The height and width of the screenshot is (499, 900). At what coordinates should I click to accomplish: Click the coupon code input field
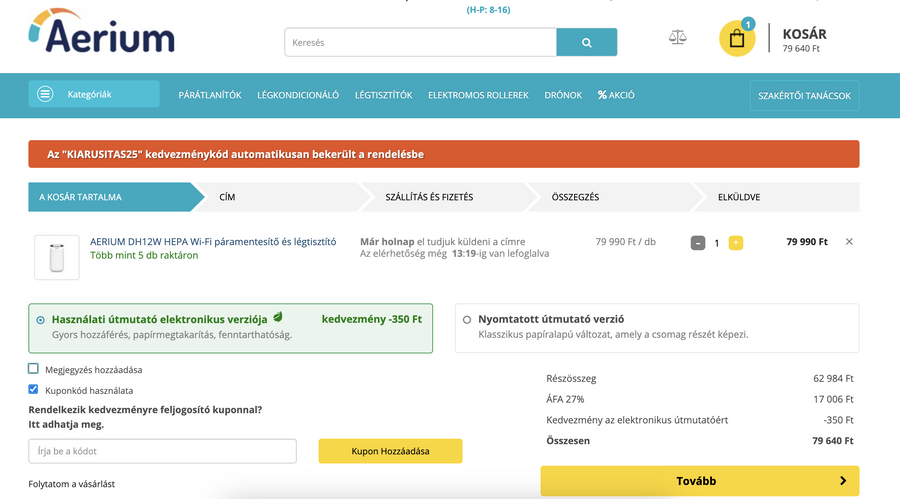point(163,451)
